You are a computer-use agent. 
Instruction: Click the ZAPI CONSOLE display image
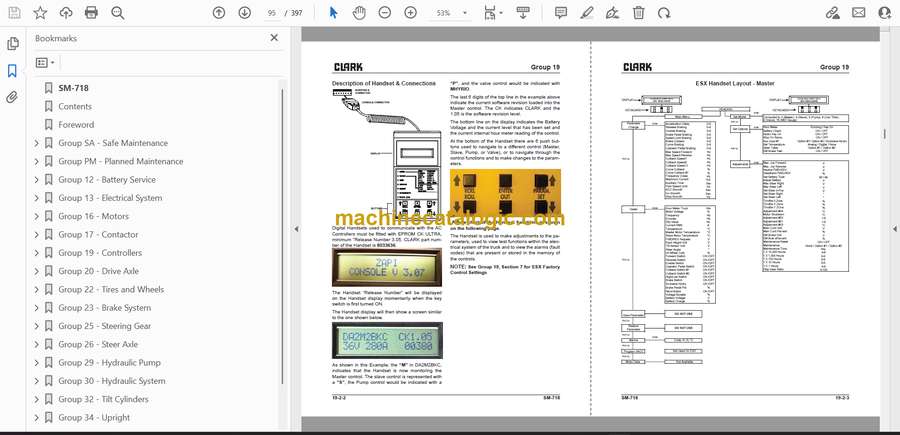coord(387,267)
